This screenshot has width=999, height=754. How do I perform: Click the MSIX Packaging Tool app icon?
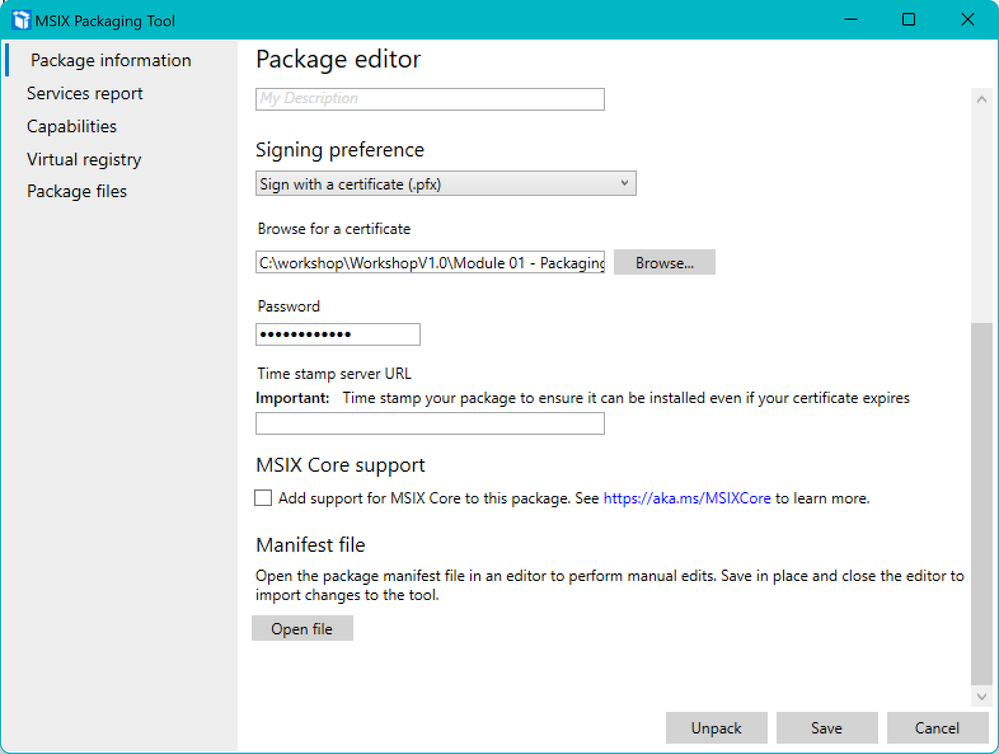[x=21, y=20]
